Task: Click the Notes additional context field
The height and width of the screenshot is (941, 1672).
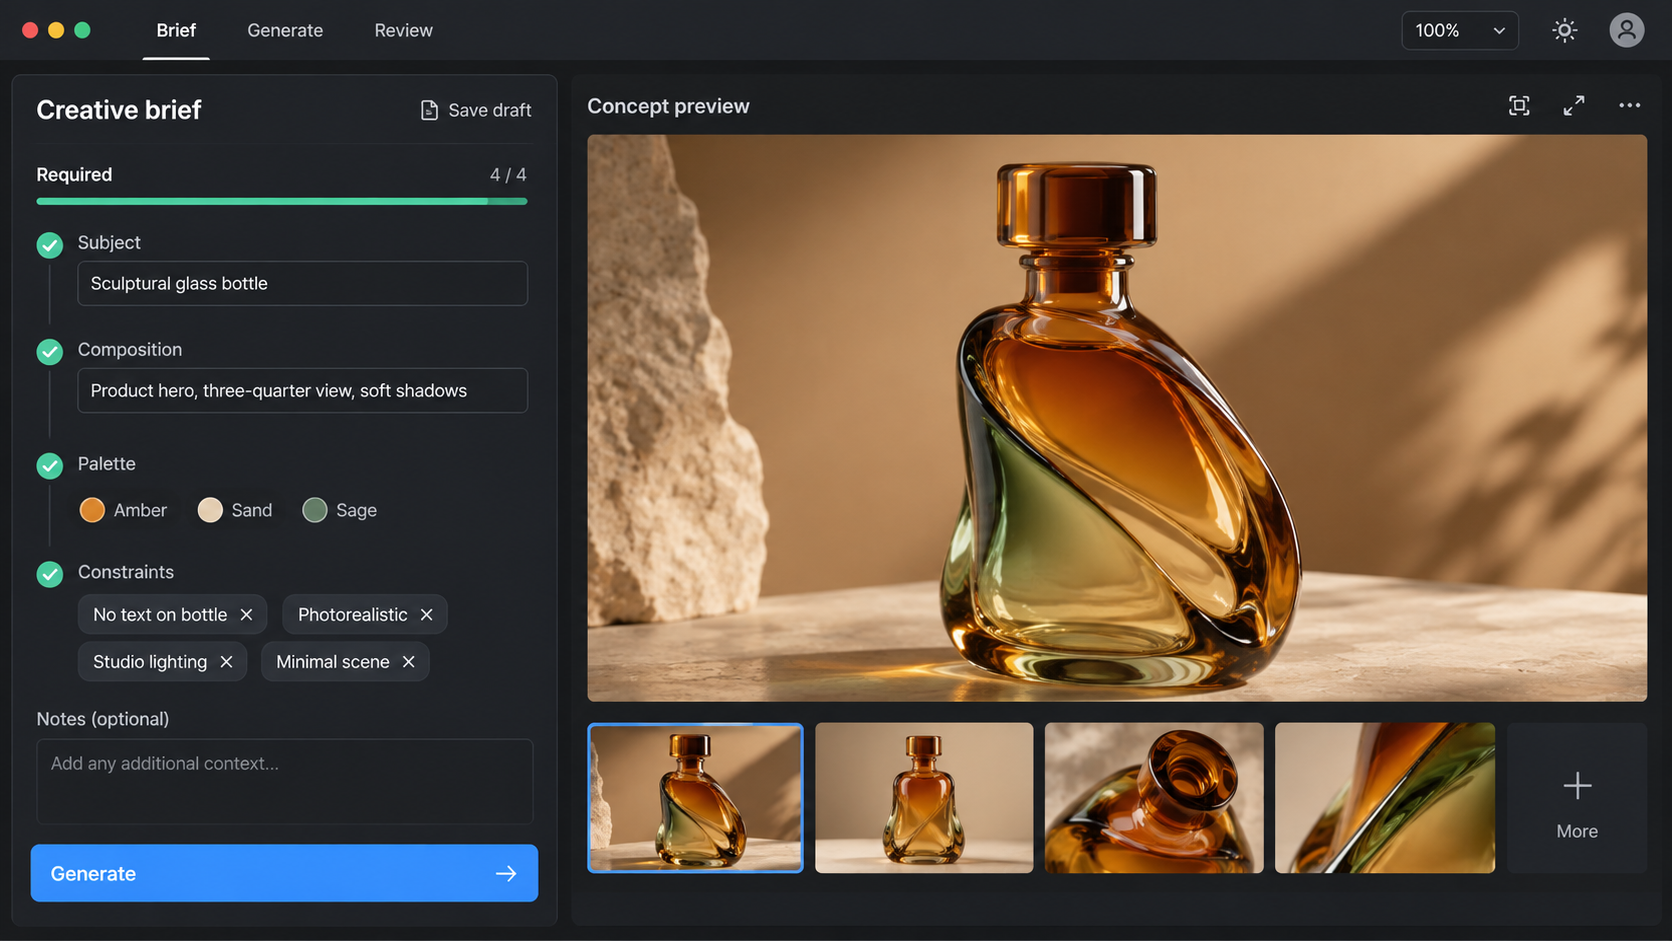Action: pyautogui.click(x=285, y=781)
